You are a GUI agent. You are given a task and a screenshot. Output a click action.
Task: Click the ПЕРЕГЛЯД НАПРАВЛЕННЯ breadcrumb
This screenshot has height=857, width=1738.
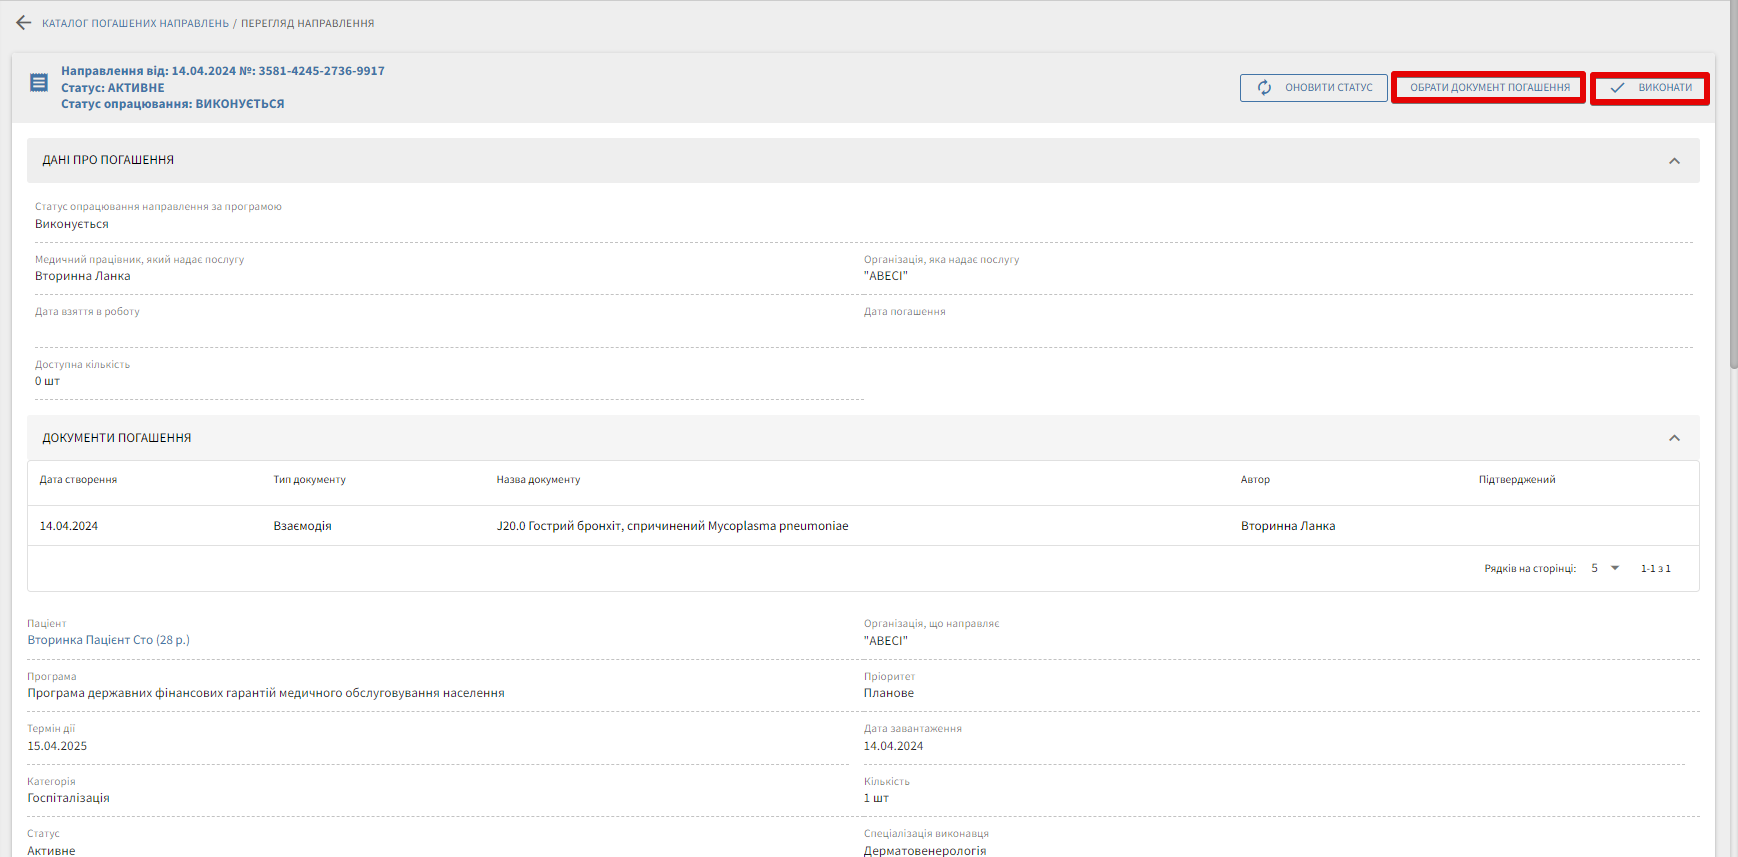(x=307, y=23)
